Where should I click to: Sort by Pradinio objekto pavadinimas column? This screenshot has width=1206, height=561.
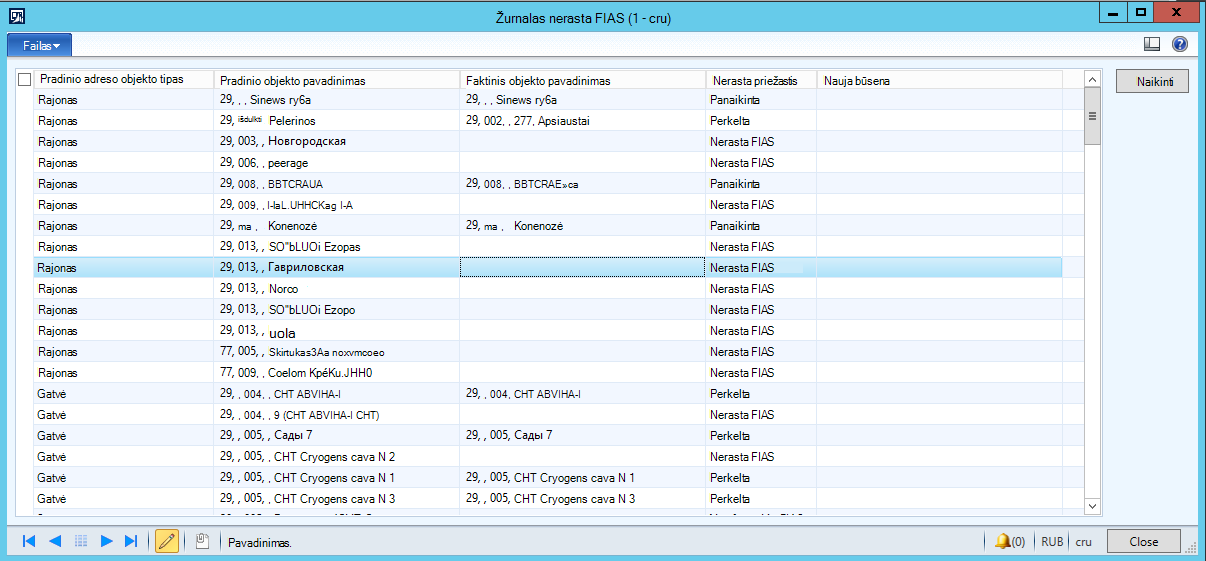point(337,80)
